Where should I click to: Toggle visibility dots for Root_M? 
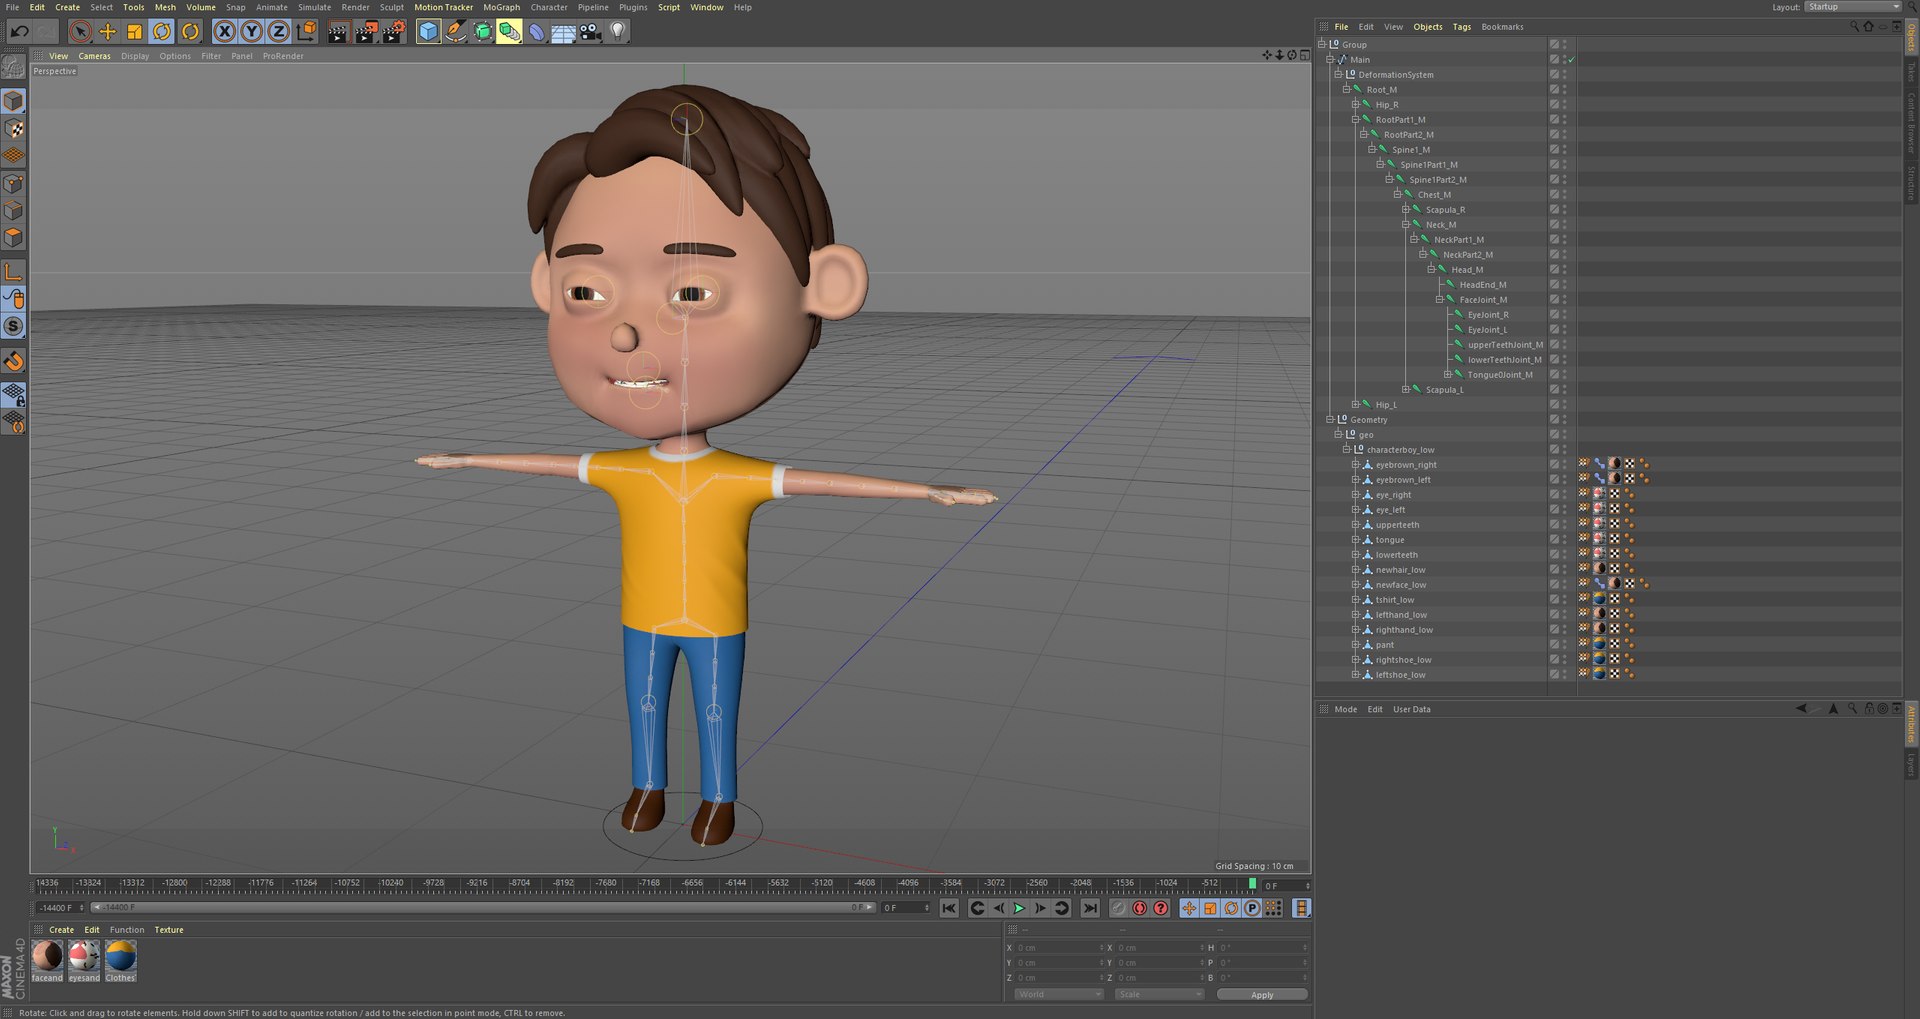(x=1565, y=89)
